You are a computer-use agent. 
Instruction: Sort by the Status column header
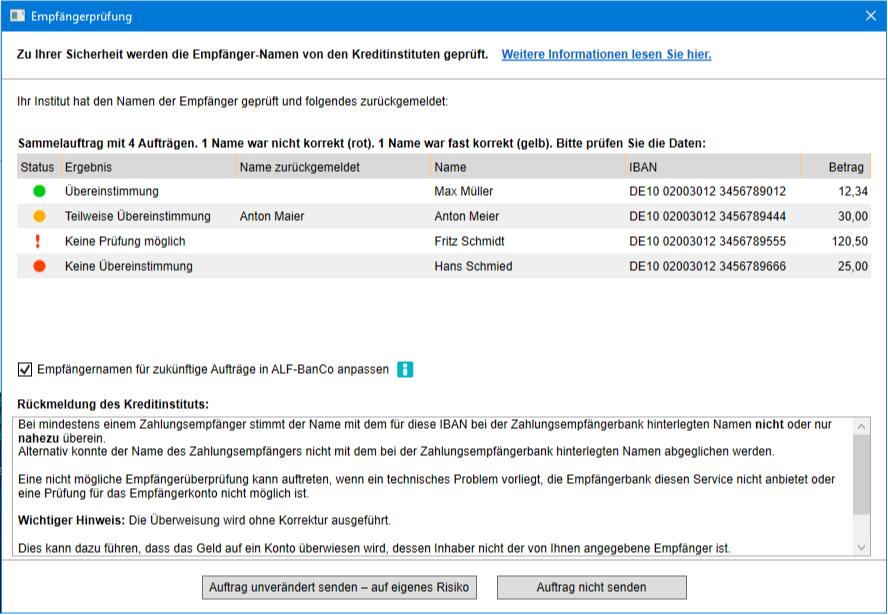(37, 167)
